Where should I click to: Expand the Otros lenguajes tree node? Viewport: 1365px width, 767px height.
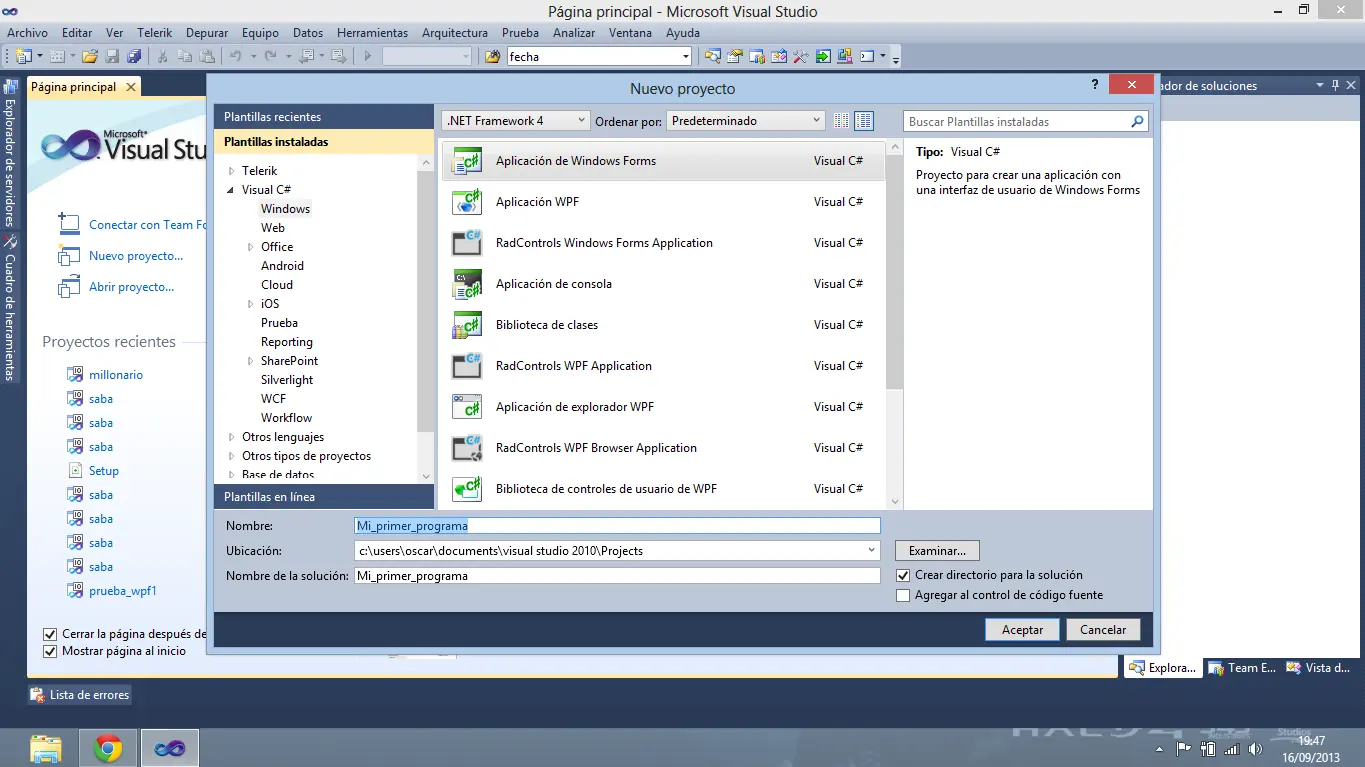coord(232,437)
